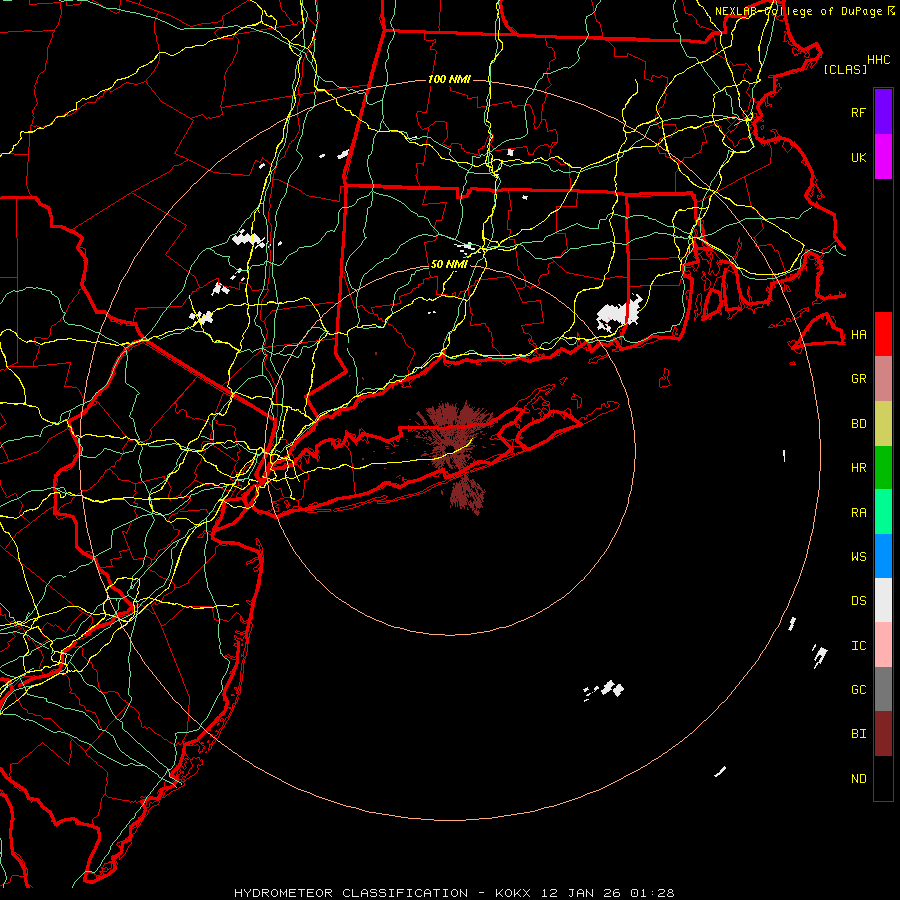The width and height of the screenshot is (900, 900).
Task: Click the RF purple legend swatch
Action: tap(883, 112)
